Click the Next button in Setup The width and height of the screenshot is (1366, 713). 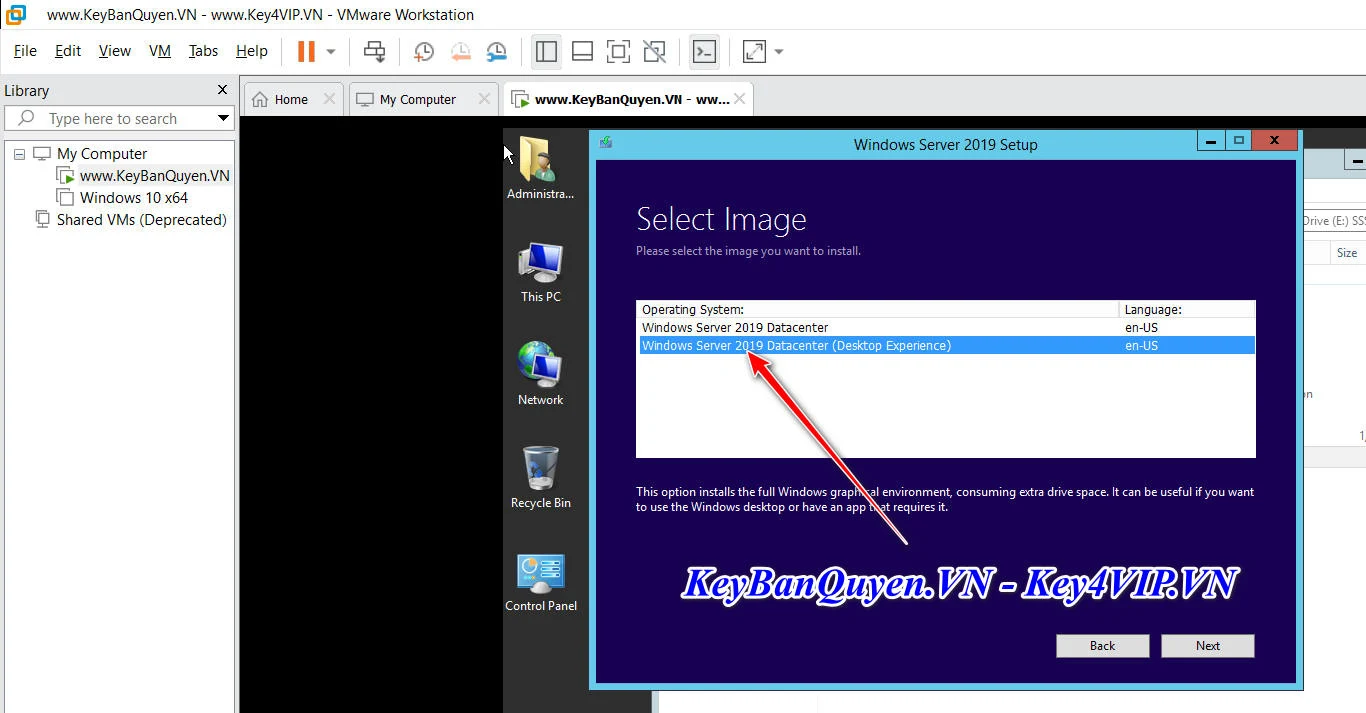coord(1208,646)
